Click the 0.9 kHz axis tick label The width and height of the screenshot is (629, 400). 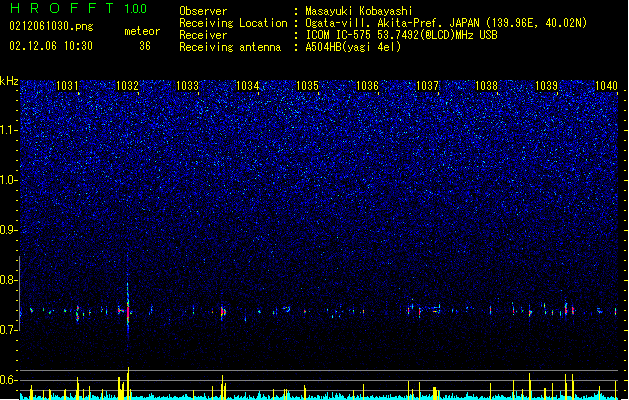pos(9,230)
